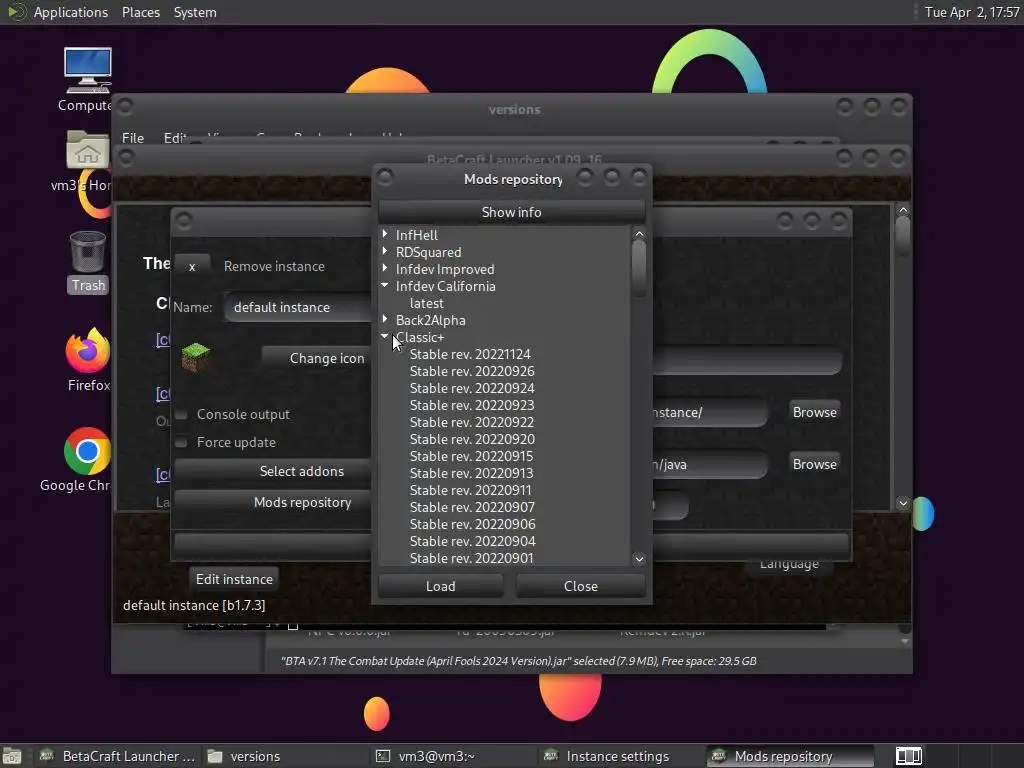Select Stable rev. 20220906
The width and height of the screenshot is (1024, 768).
472,524
